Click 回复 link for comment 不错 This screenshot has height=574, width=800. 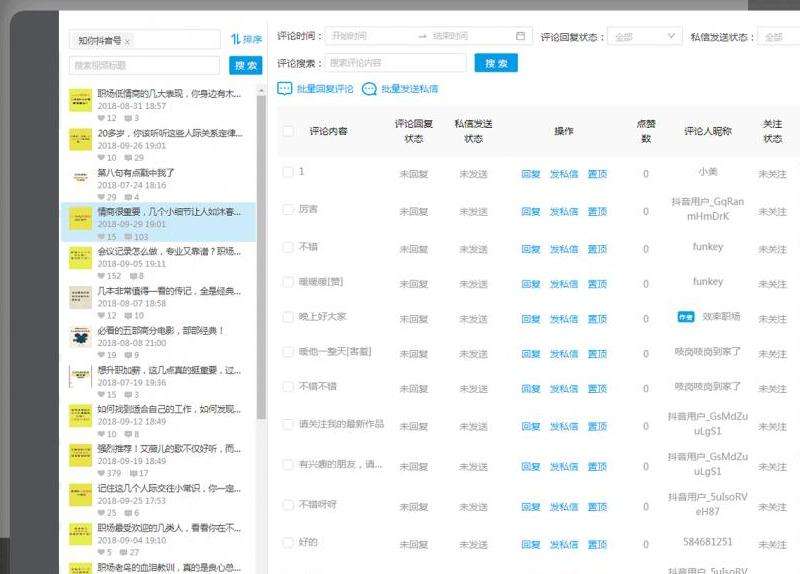point(530,249)
